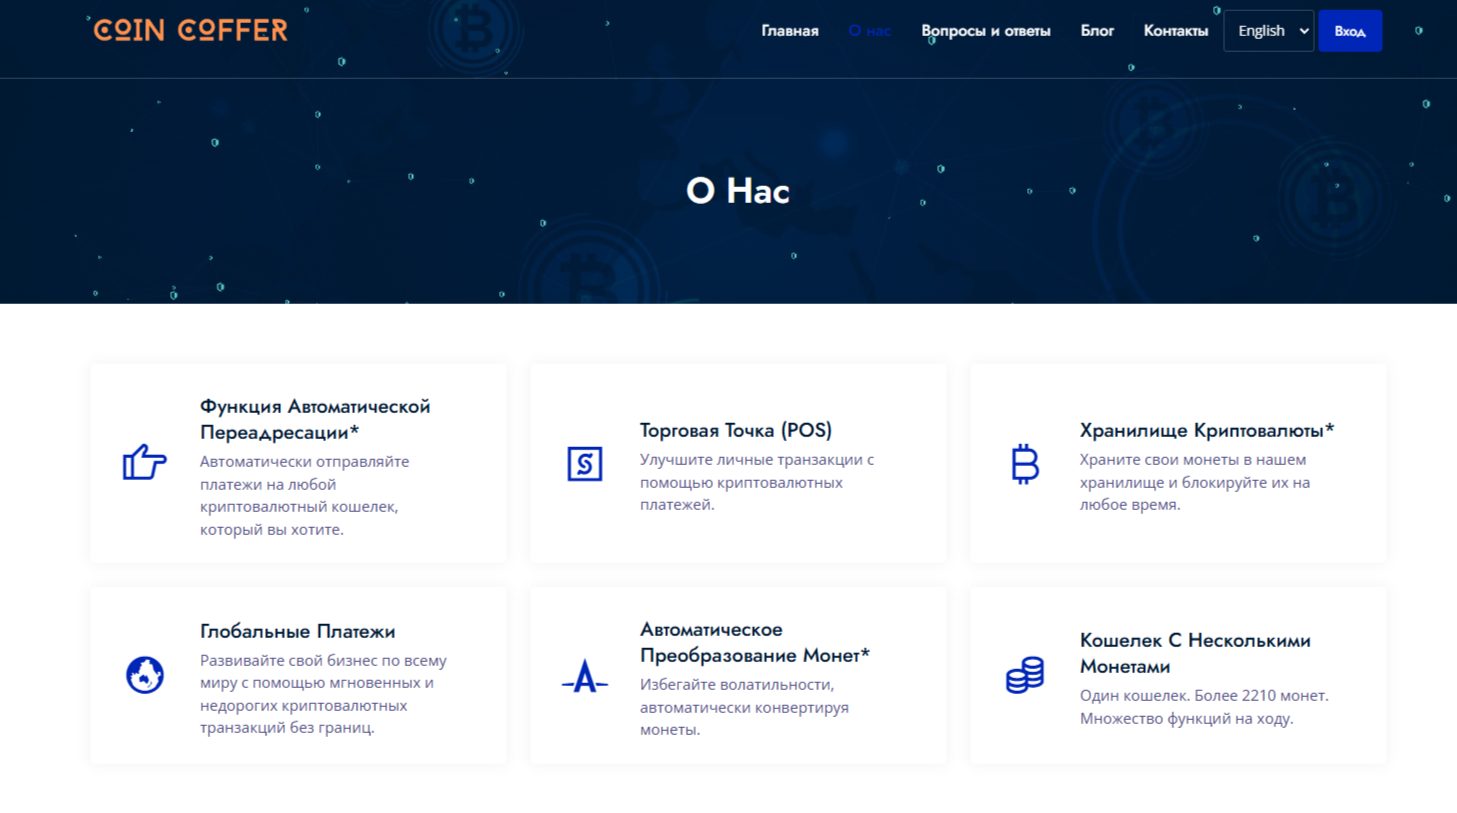Open the Контакты page

click(1175, 31)
